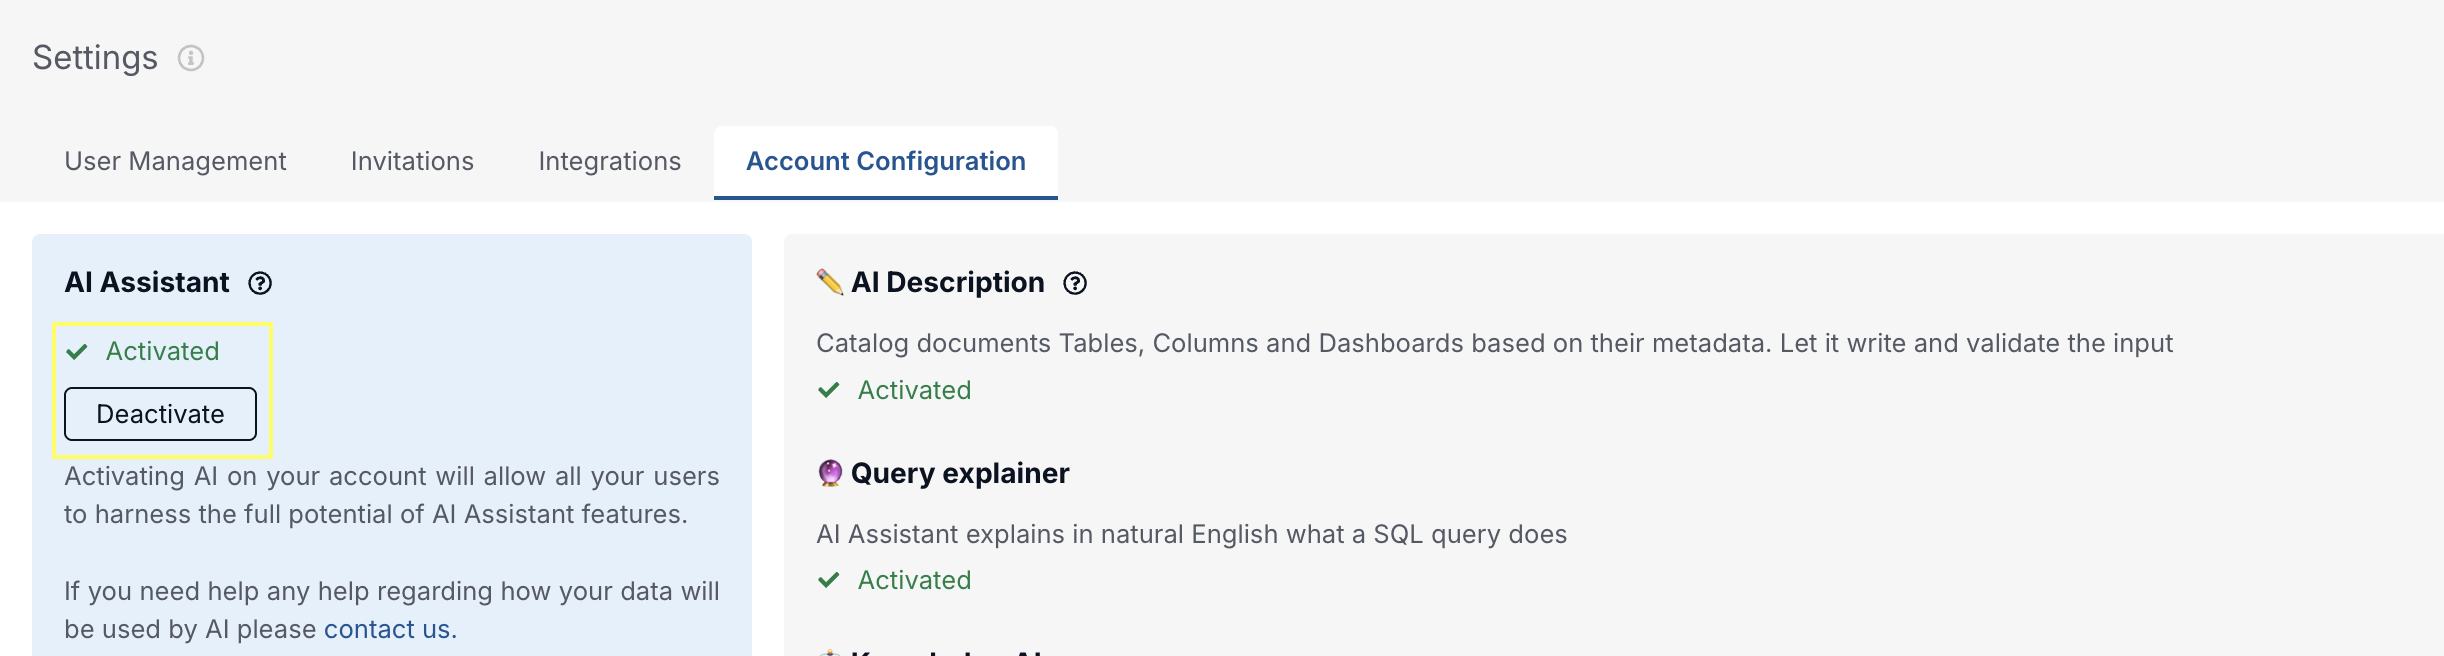Click the pencil icon beside AI Description
This screenshot has height=656, width=2444.
coord(830,282)
